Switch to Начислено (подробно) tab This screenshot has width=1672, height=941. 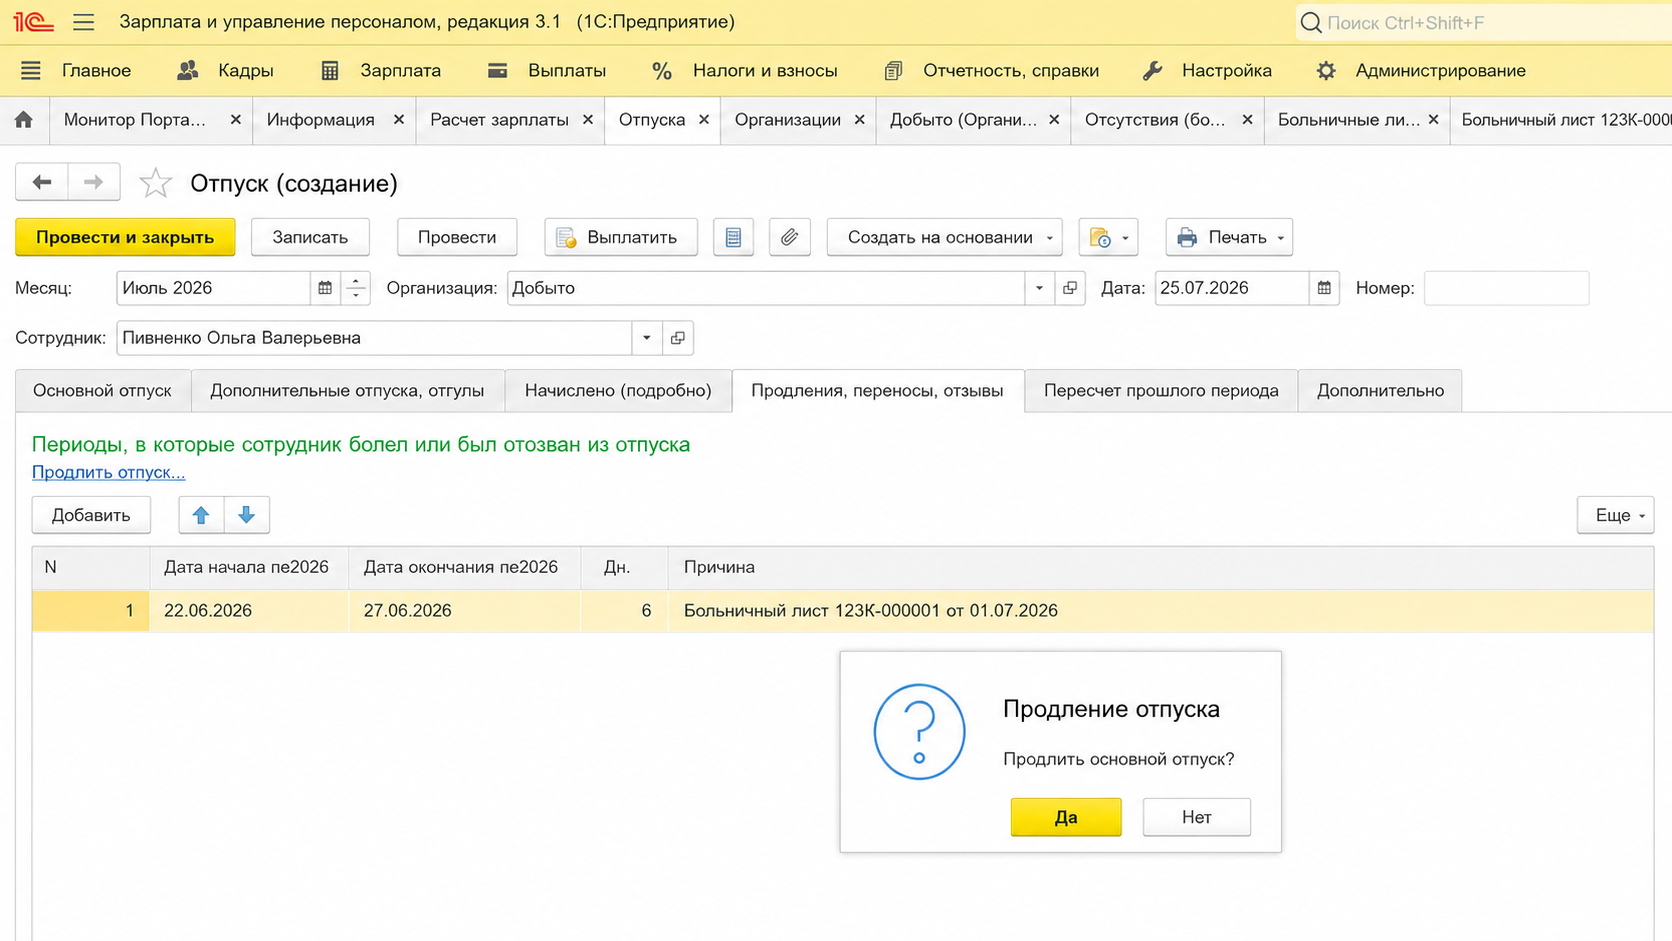(x=618, y=391)
